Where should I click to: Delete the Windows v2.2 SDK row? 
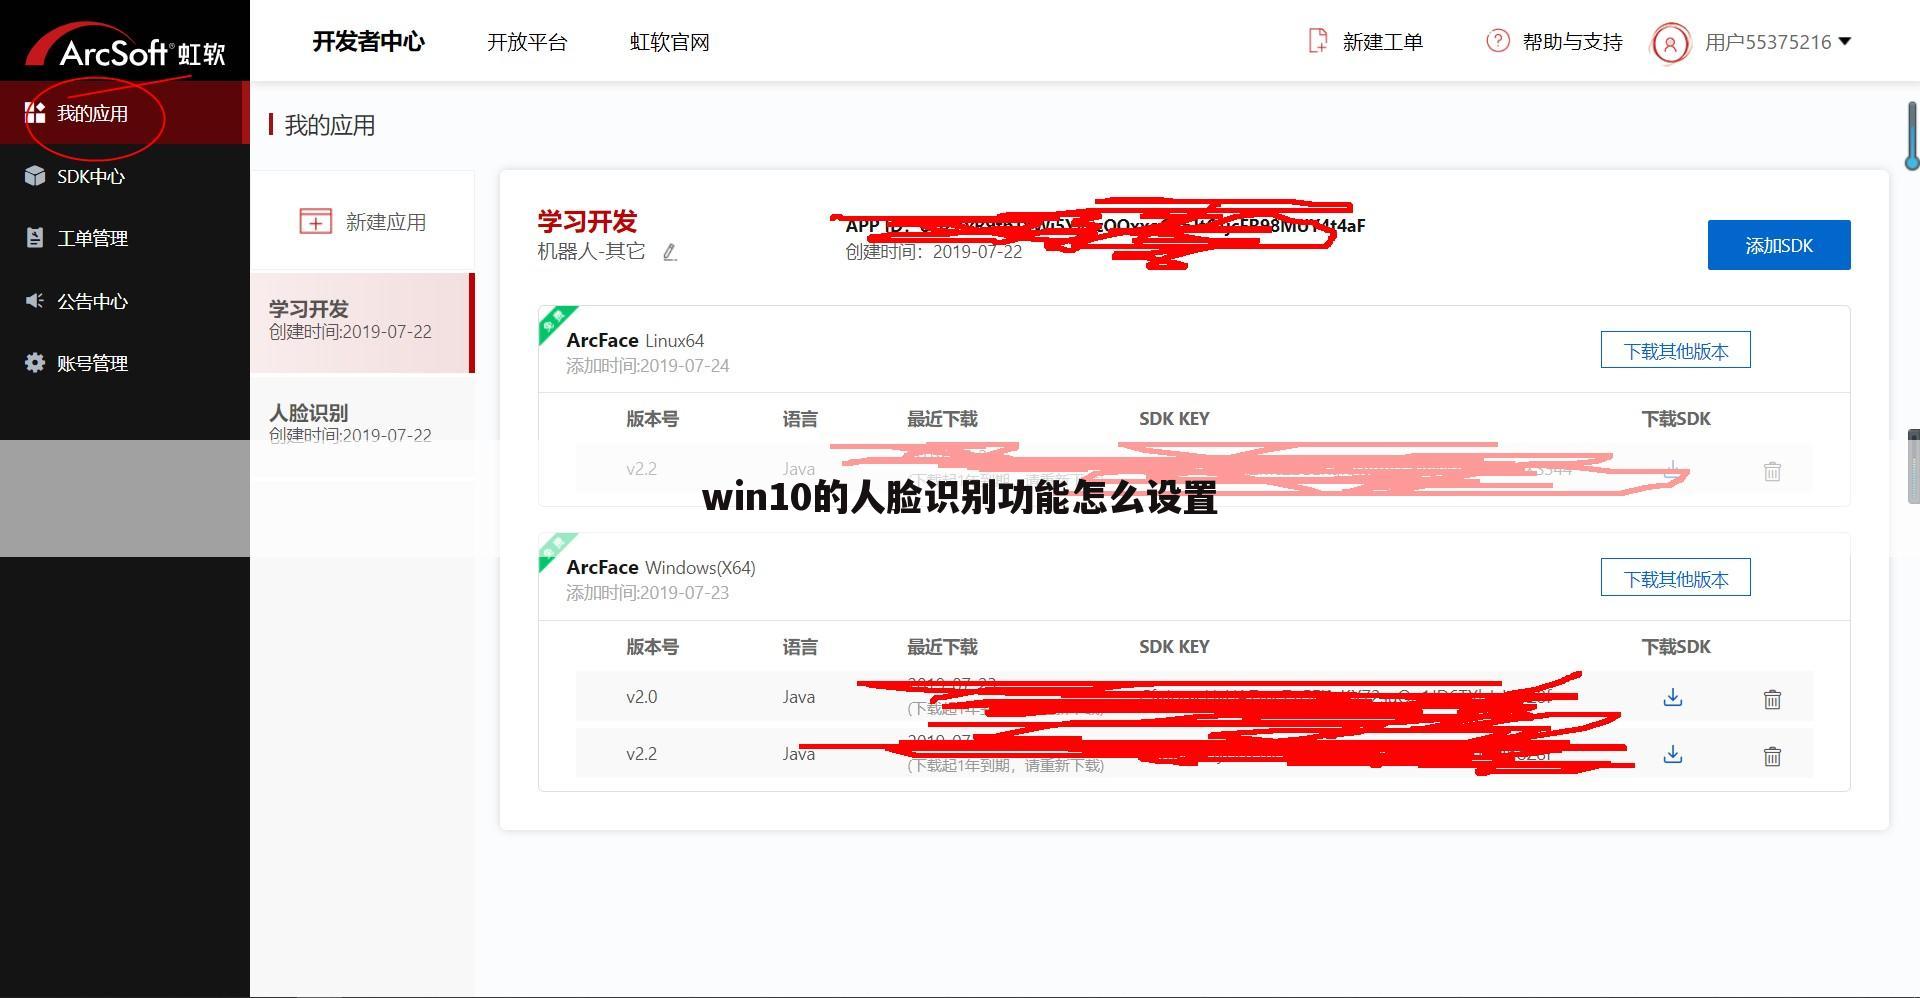(x=1772, y=756)
